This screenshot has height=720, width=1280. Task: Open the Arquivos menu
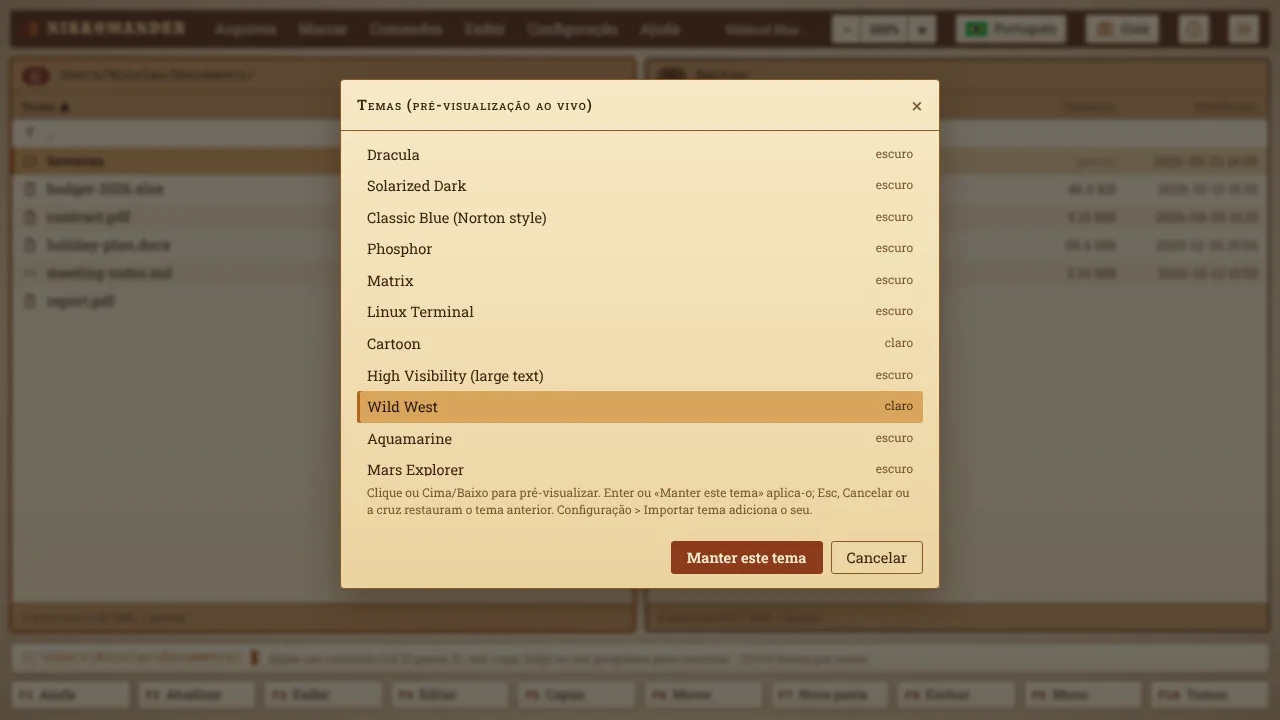245,29
